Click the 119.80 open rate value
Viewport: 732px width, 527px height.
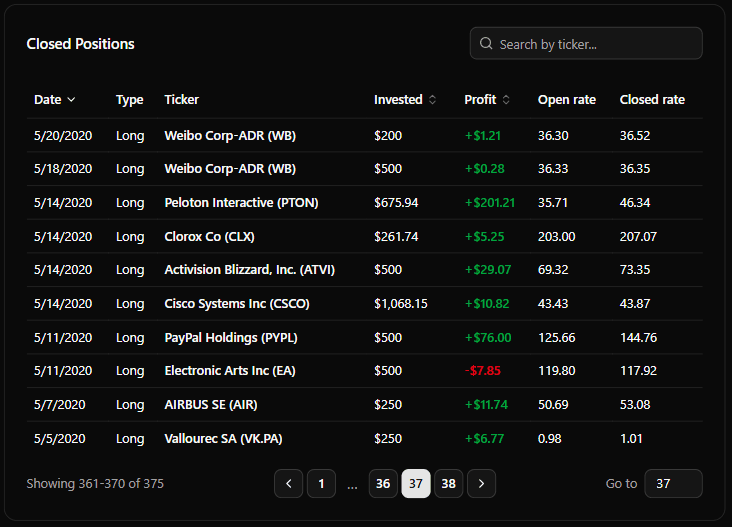[556, 371]
